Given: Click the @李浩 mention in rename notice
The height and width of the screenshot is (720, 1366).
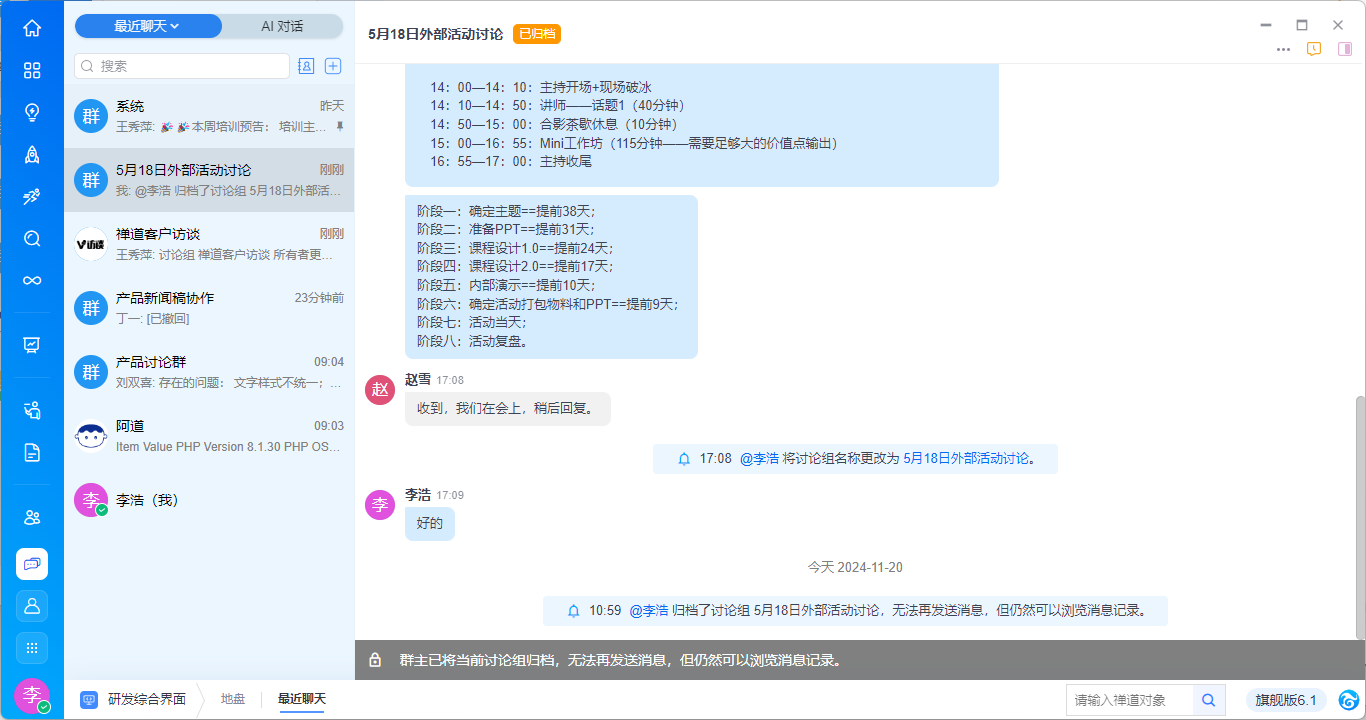Looking at the screenshot, I should [x=759, y=459].
